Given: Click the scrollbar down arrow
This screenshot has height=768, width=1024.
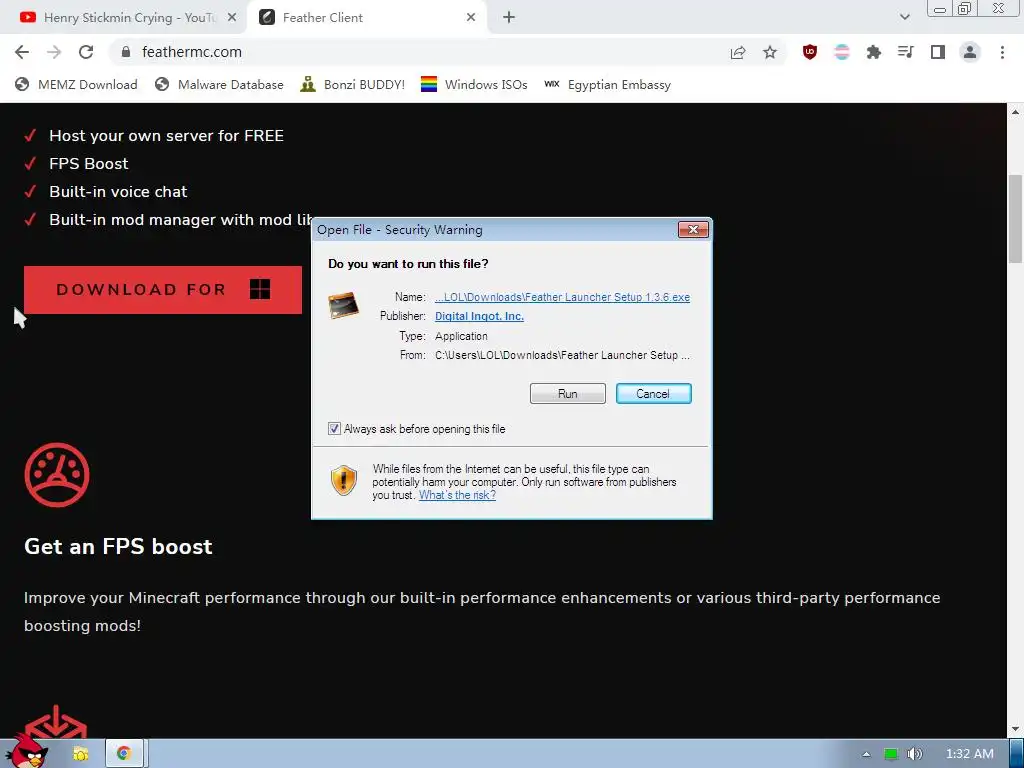Looking at the screenshot, I should (1015, 729).
